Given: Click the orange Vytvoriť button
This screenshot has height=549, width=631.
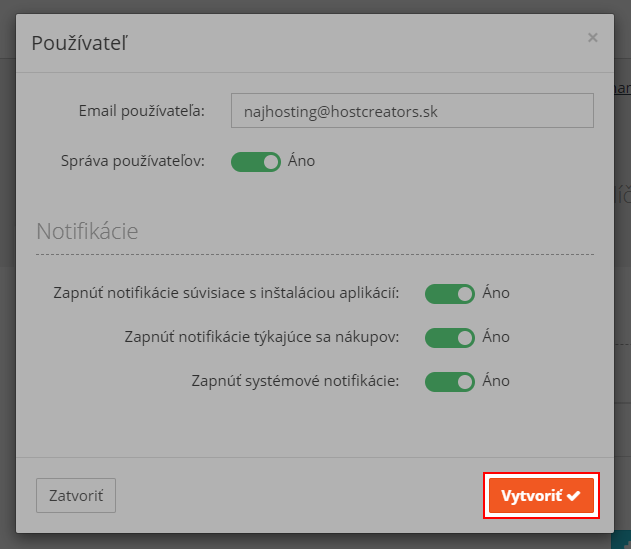Looking at the screenshot, I should [x=541, y=495].
